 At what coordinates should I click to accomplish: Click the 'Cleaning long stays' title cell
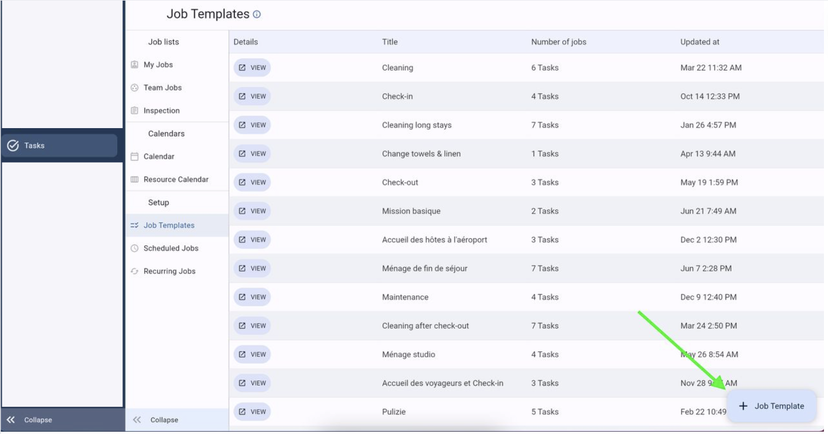point(417,125)
